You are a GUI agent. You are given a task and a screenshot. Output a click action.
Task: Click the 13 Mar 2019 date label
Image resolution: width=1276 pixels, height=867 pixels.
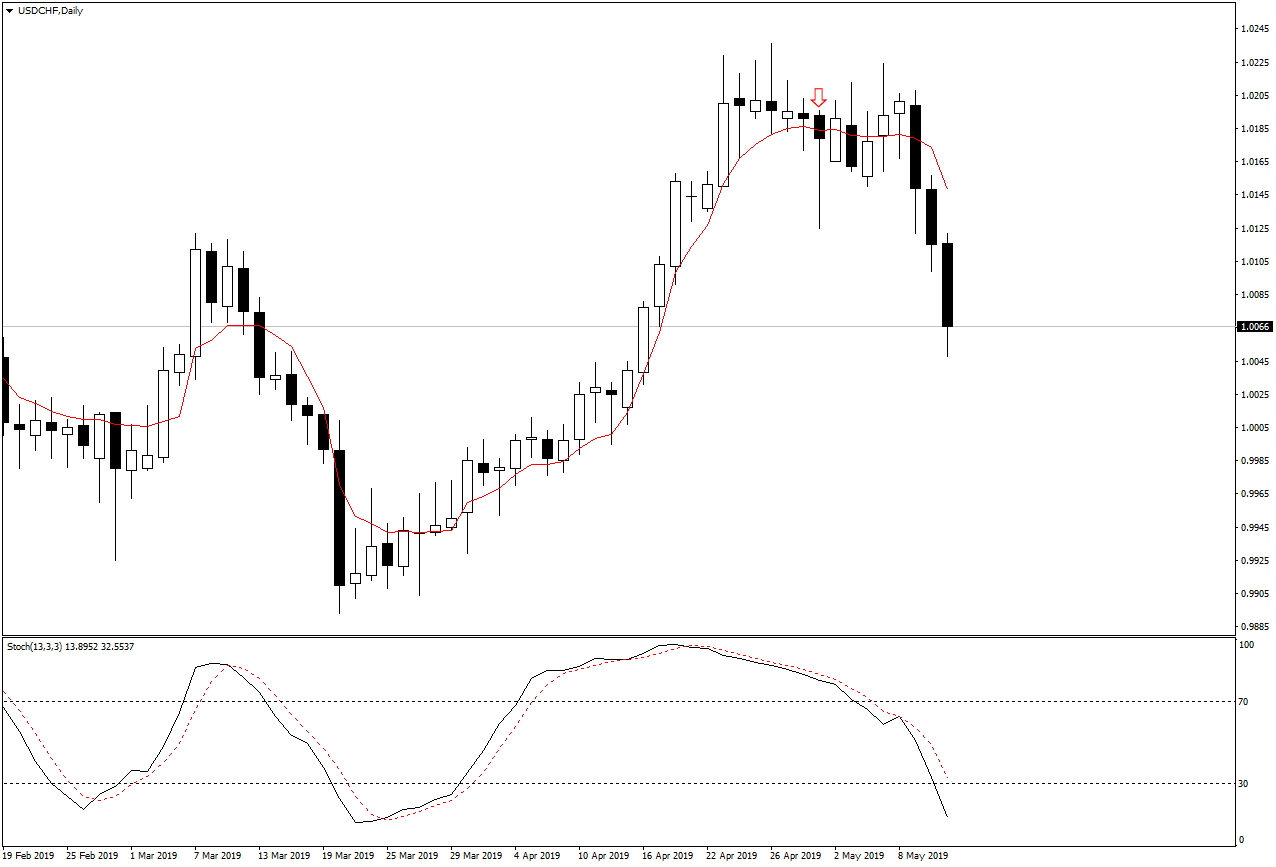[x=284, y=856]
